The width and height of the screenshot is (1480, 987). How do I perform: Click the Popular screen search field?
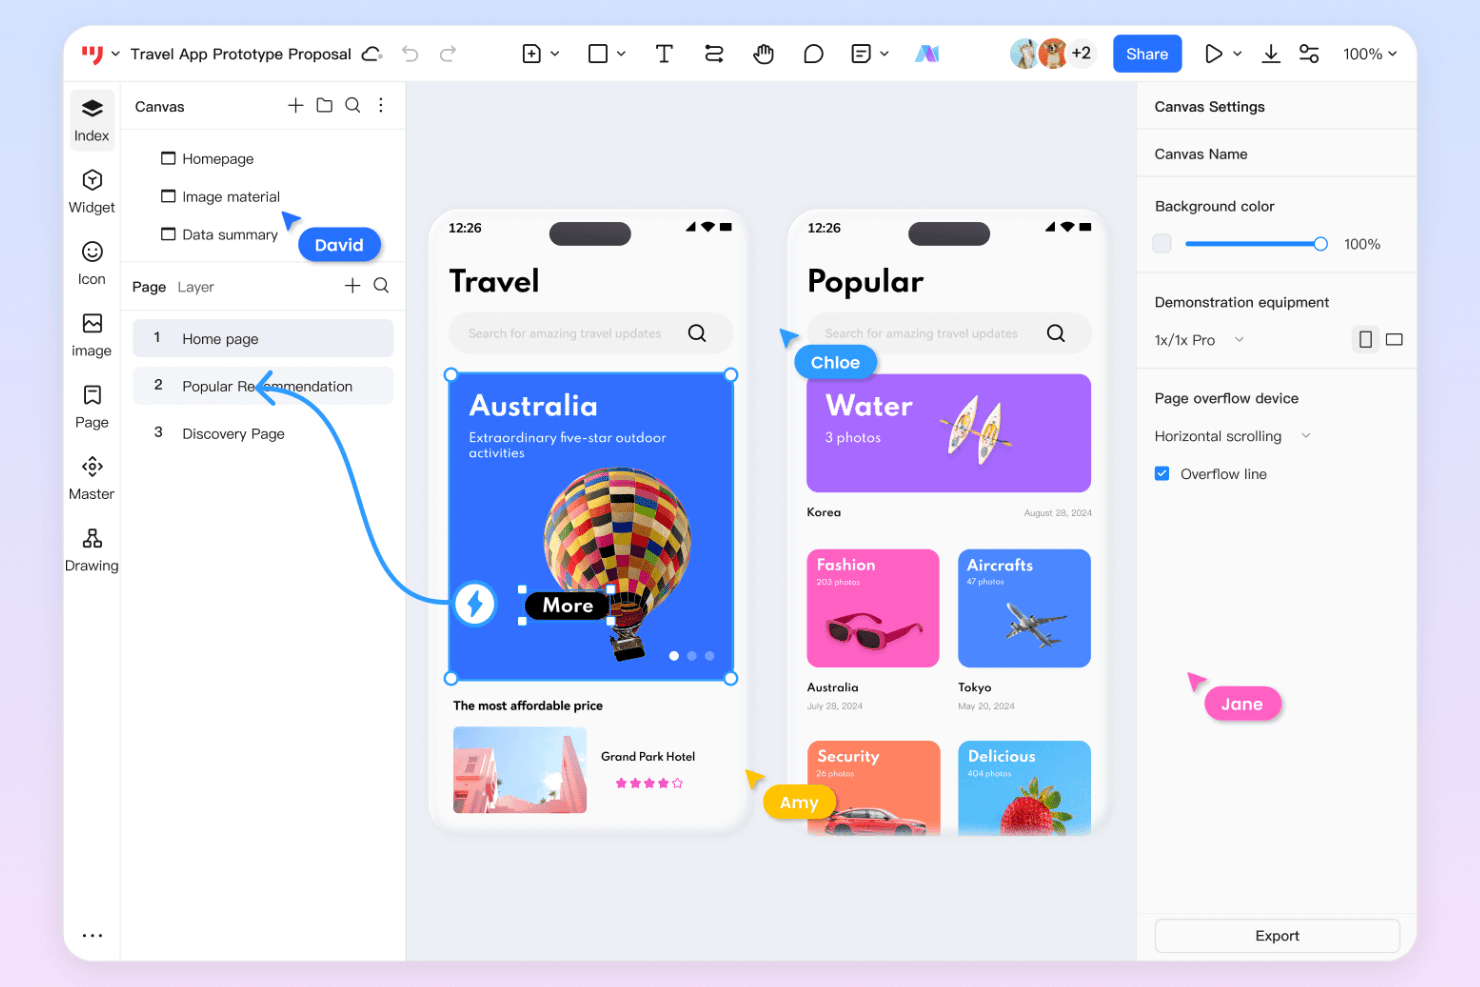(x=949, y=333)
